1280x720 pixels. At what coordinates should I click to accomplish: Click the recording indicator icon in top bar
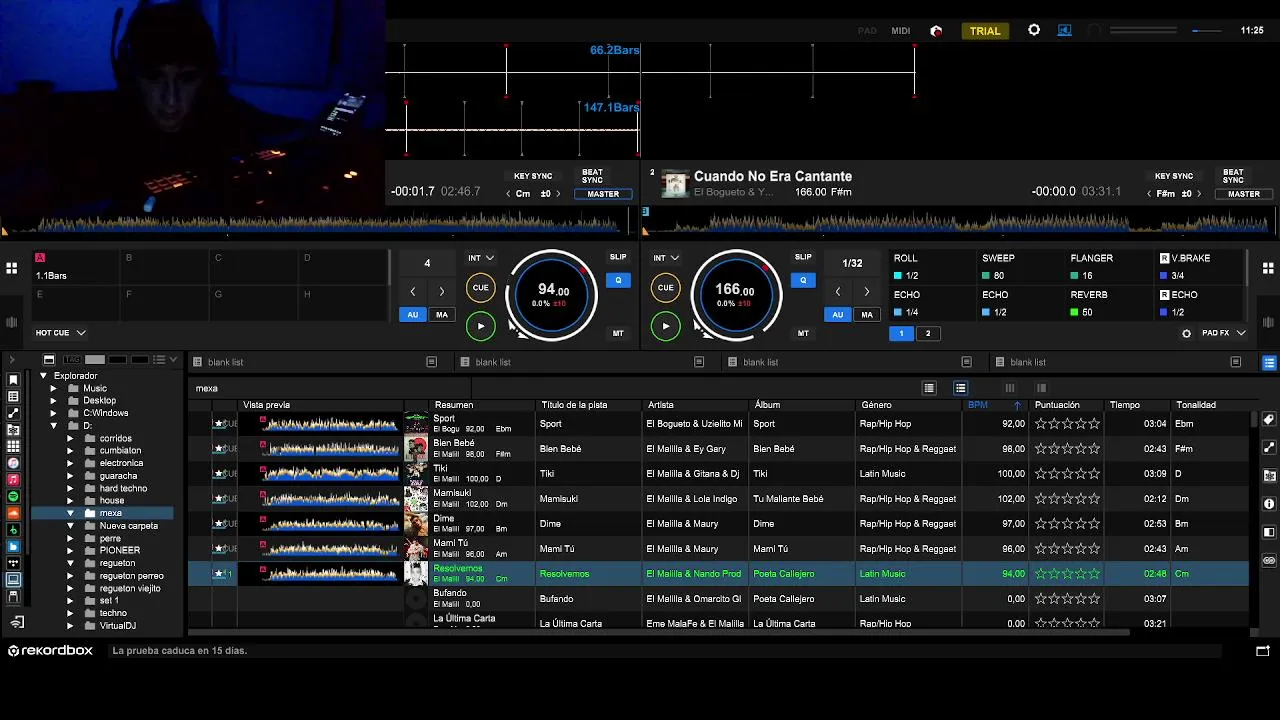[x=936, y=31]
